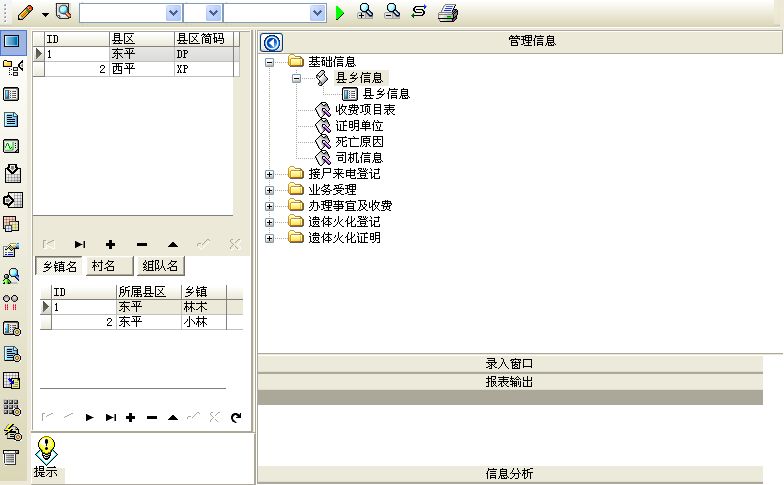Screen dimensions: 784x485
Task: Add a record with township navigator plus
Action: 131,418
